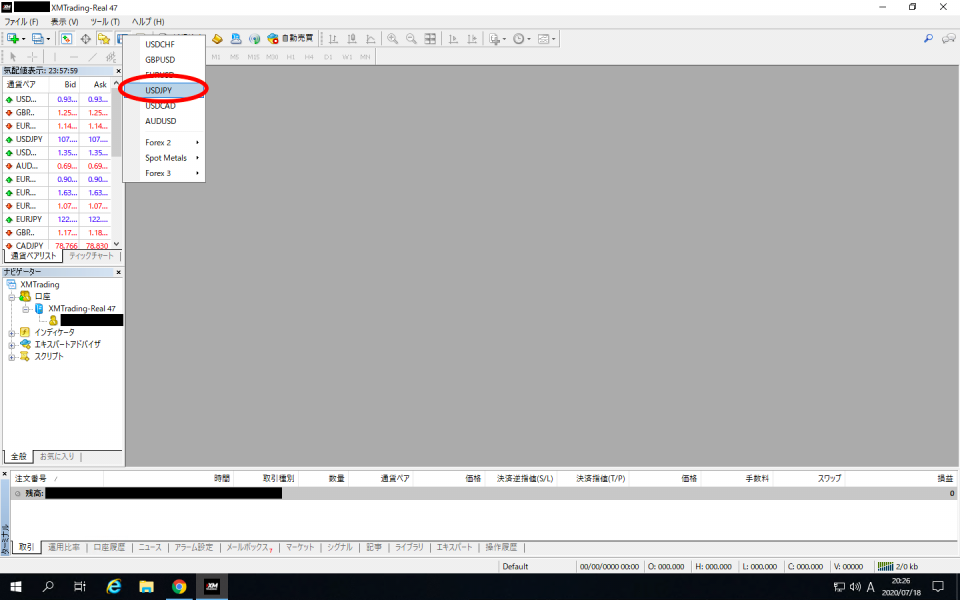Image resolution: width=960 pixels, height=600 pixels.
Task: Open Google Chrome from the taskbar
Action: click(179, 587)
